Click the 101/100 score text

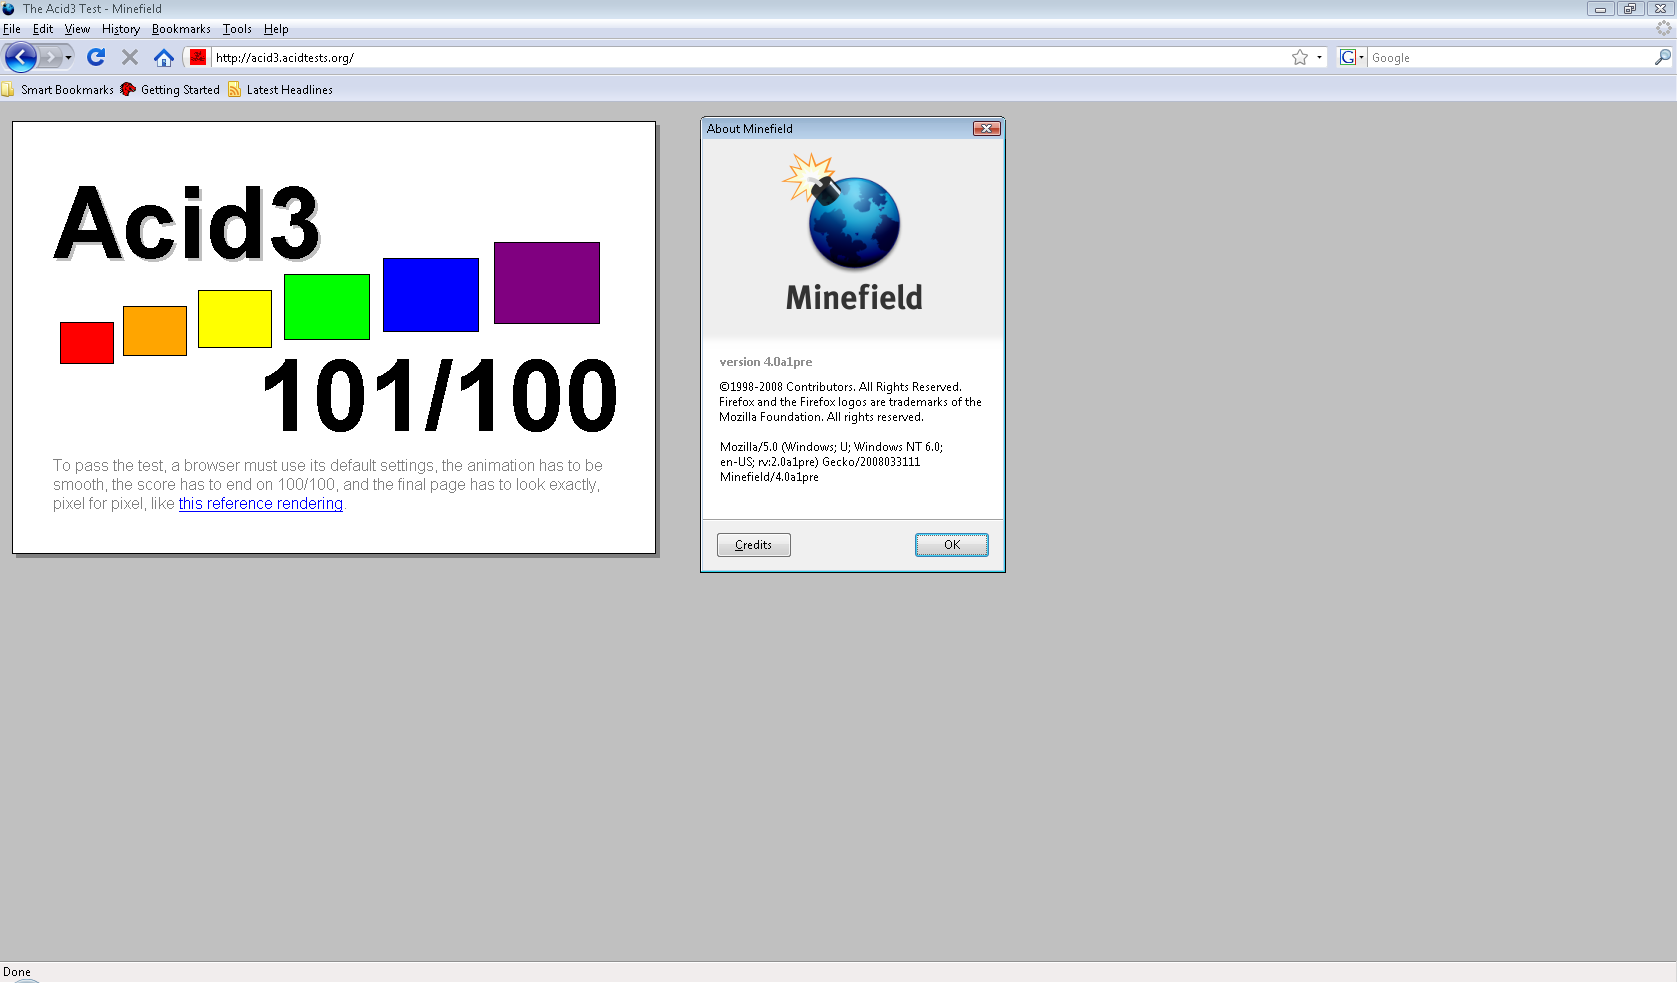click(x=440, y=397)
